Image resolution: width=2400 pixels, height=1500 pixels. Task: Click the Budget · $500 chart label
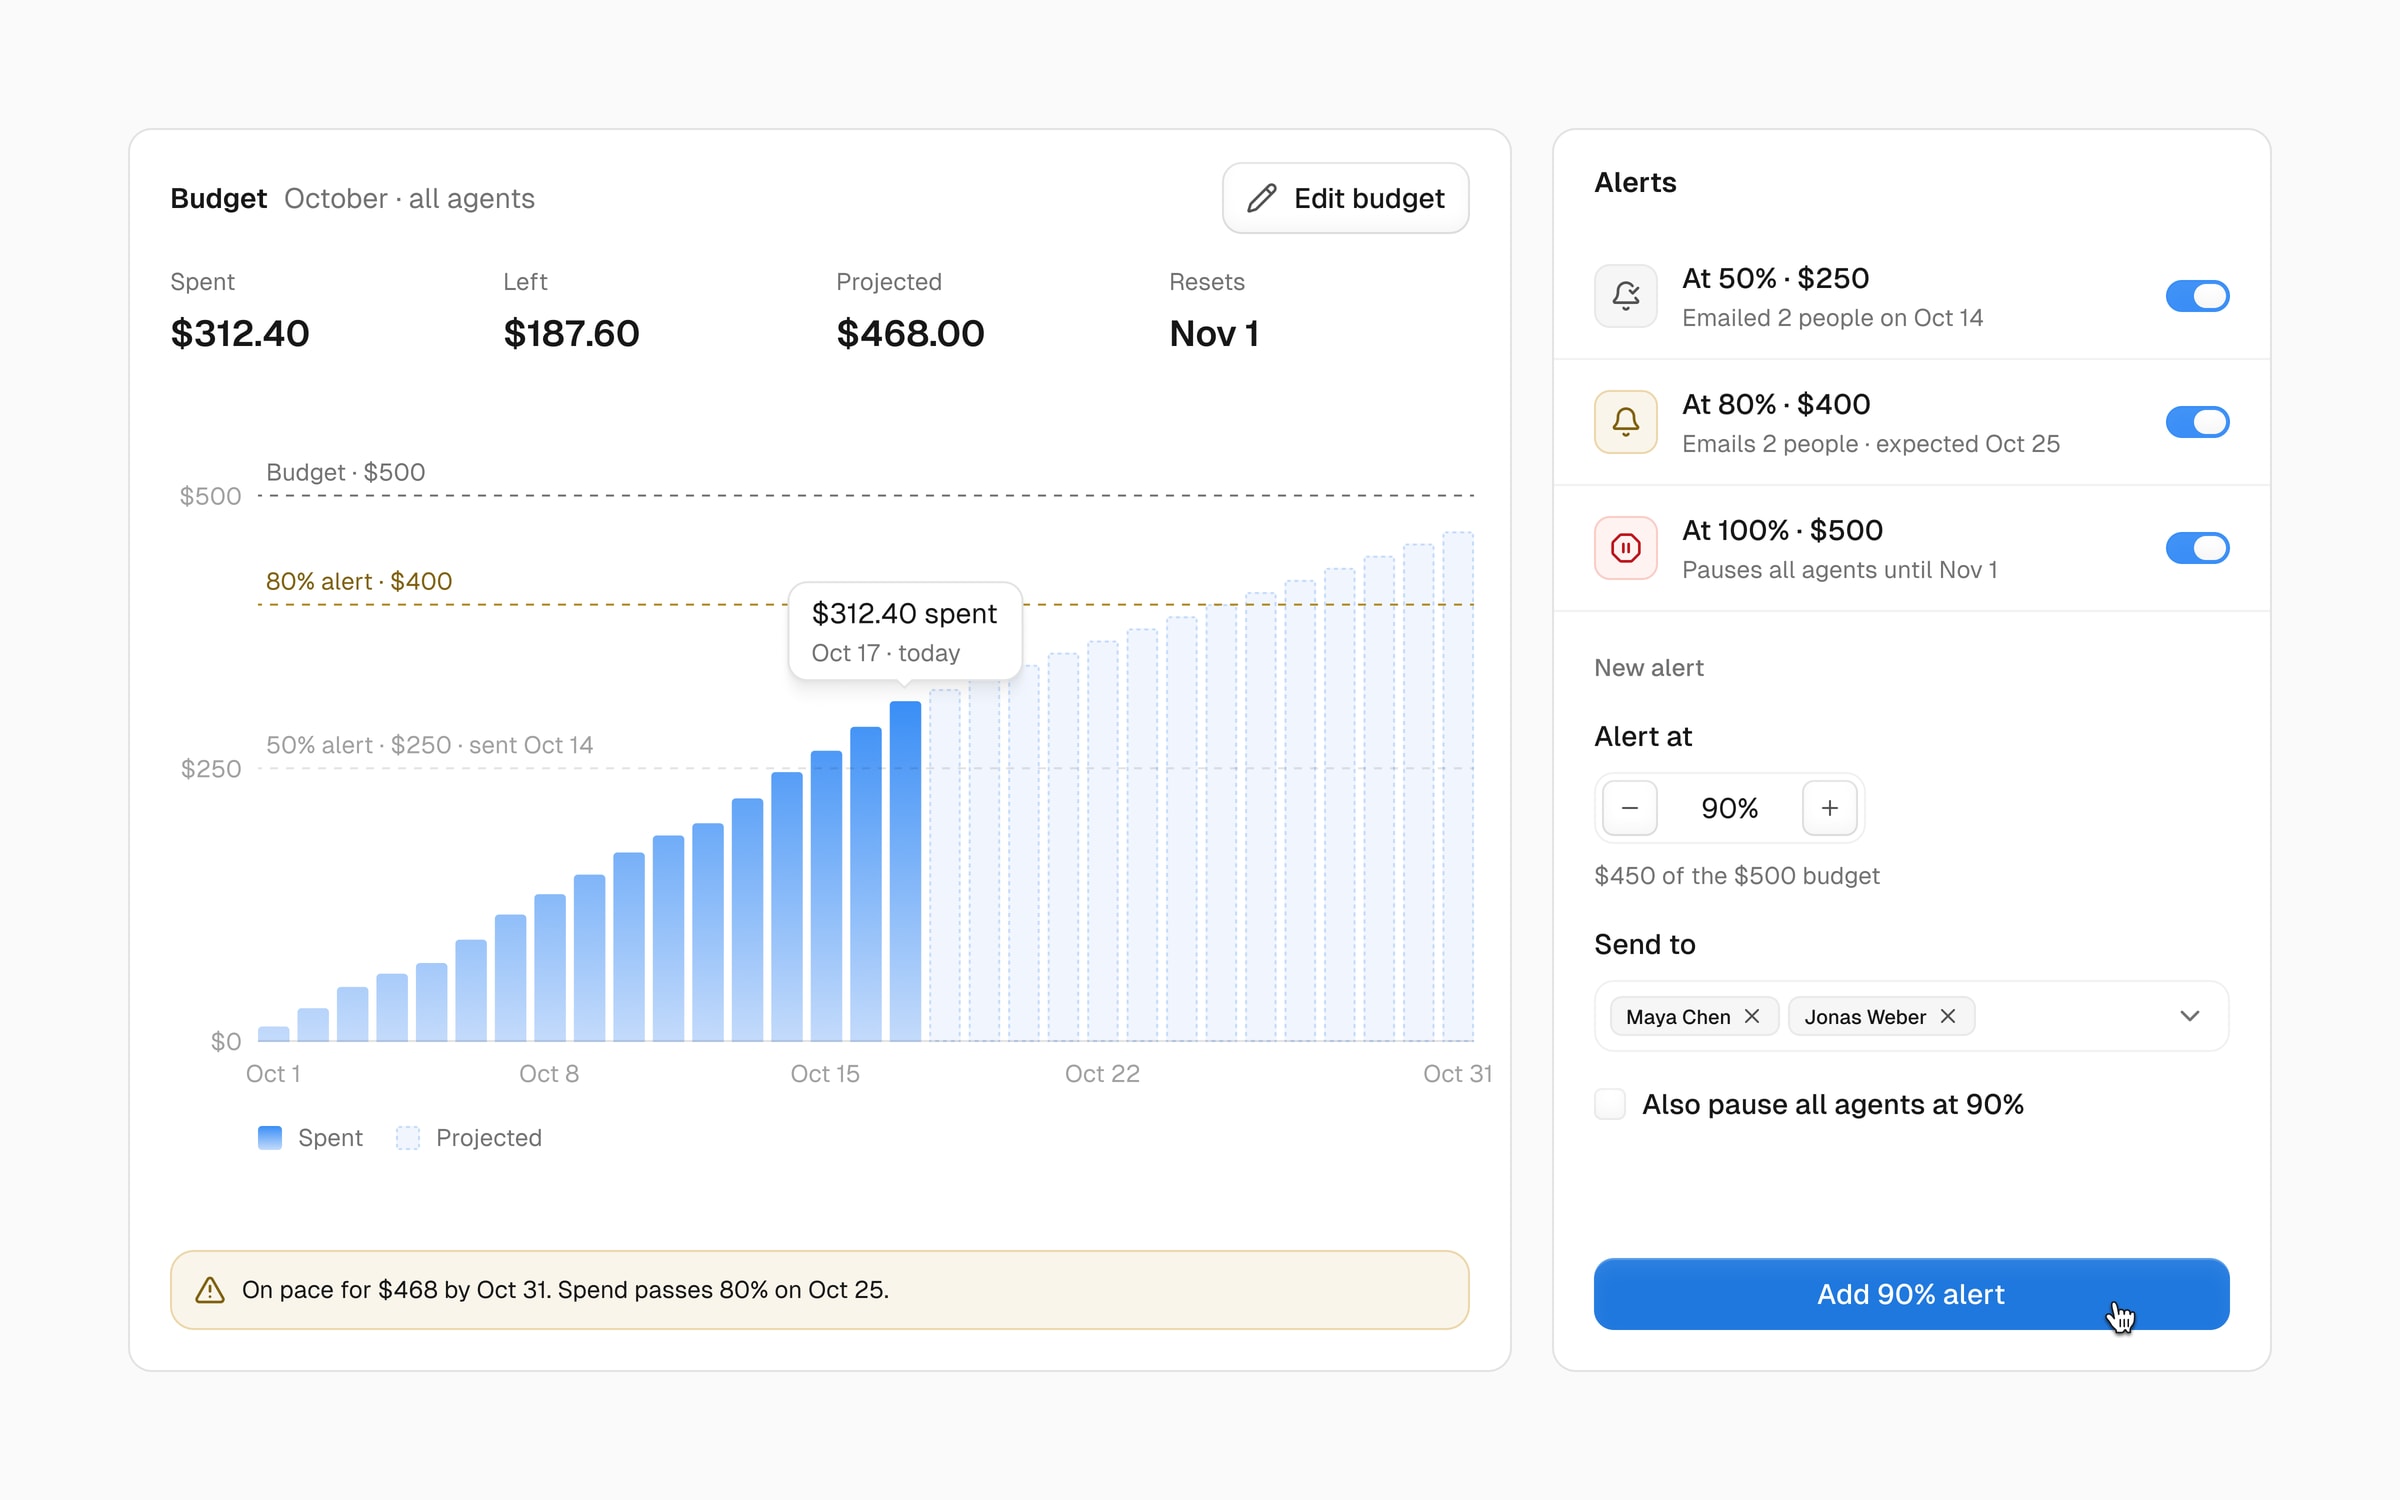point(346,472)
